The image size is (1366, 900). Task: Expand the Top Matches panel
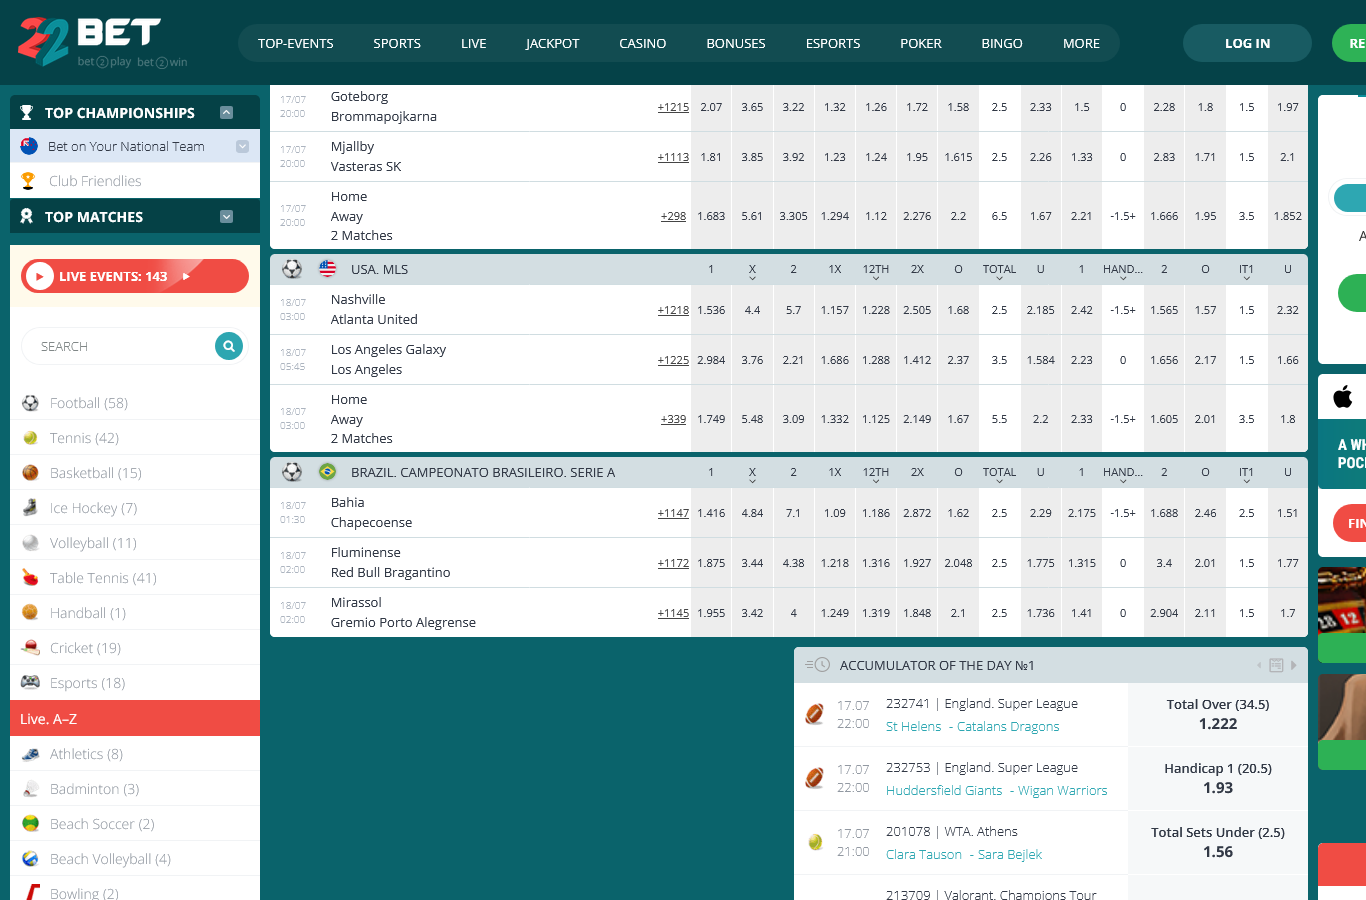pos(226,217)
